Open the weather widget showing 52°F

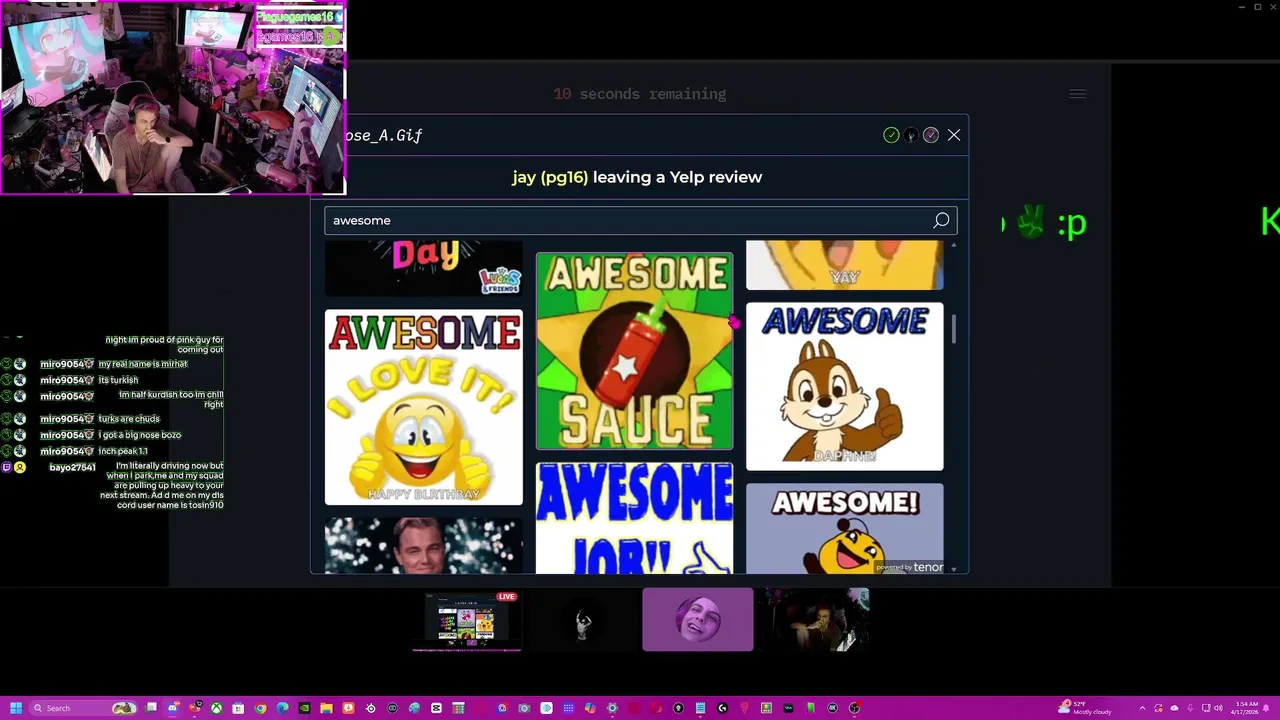(1087, 708)
